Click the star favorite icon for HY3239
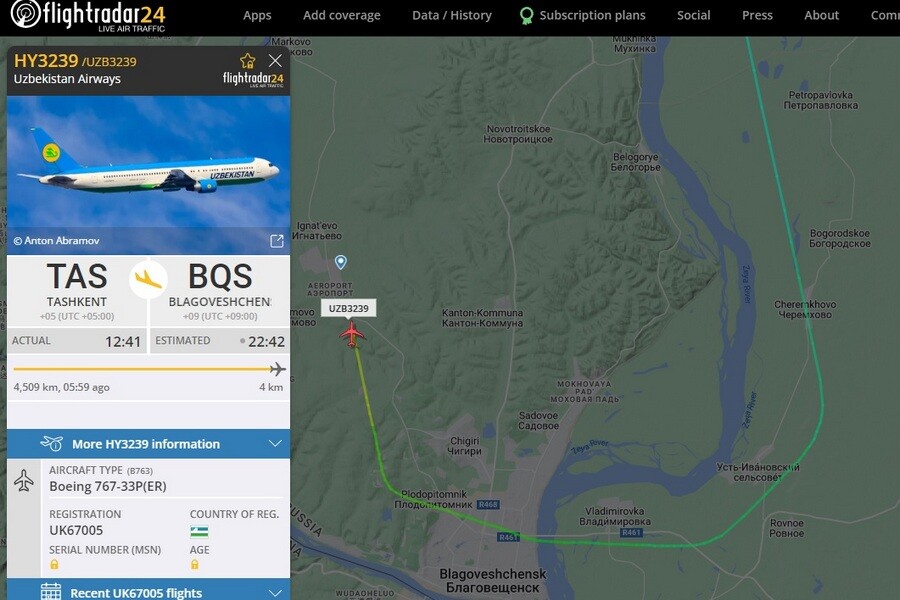 pos(247,61)
